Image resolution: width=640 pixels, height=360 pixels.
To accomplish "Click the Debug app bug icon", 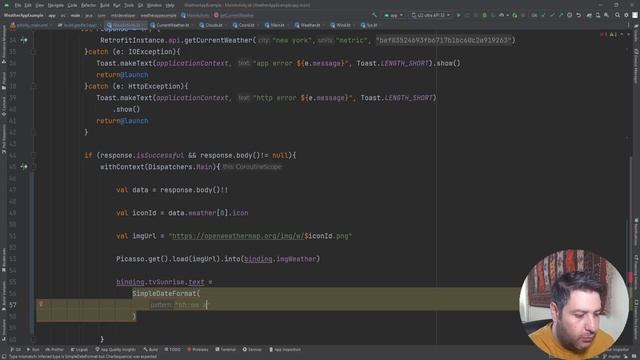I will (x=484, y=15).
